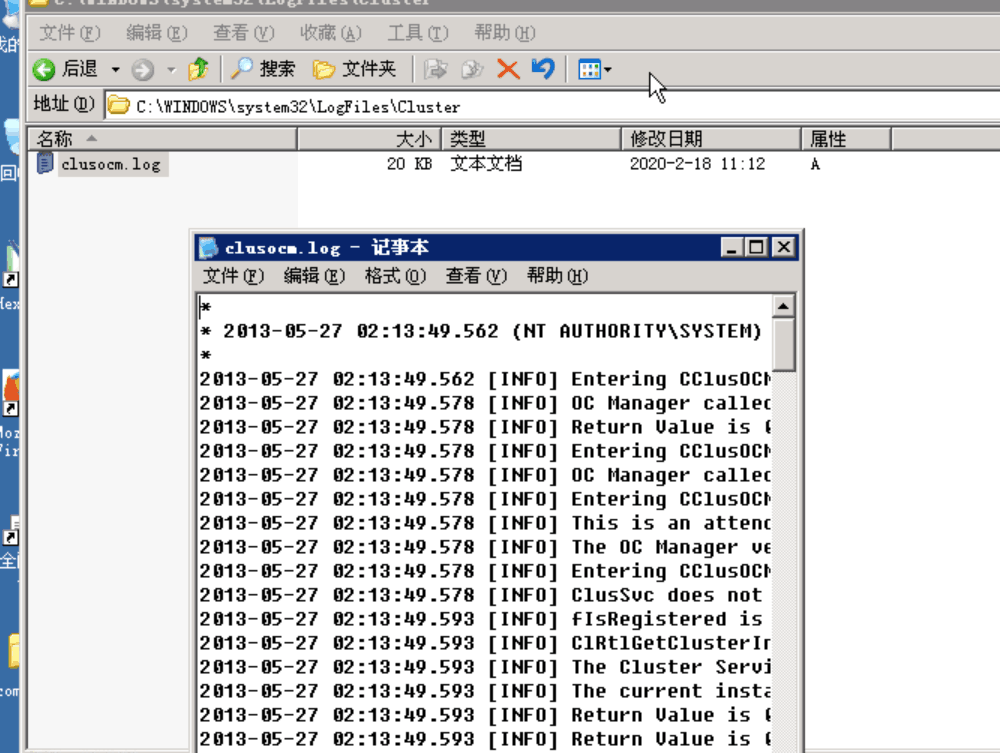The height and width of the screenshot is (753, 1000).
Task: Click the 'ClusSvc does not' log line
Action: pos(481,596)
